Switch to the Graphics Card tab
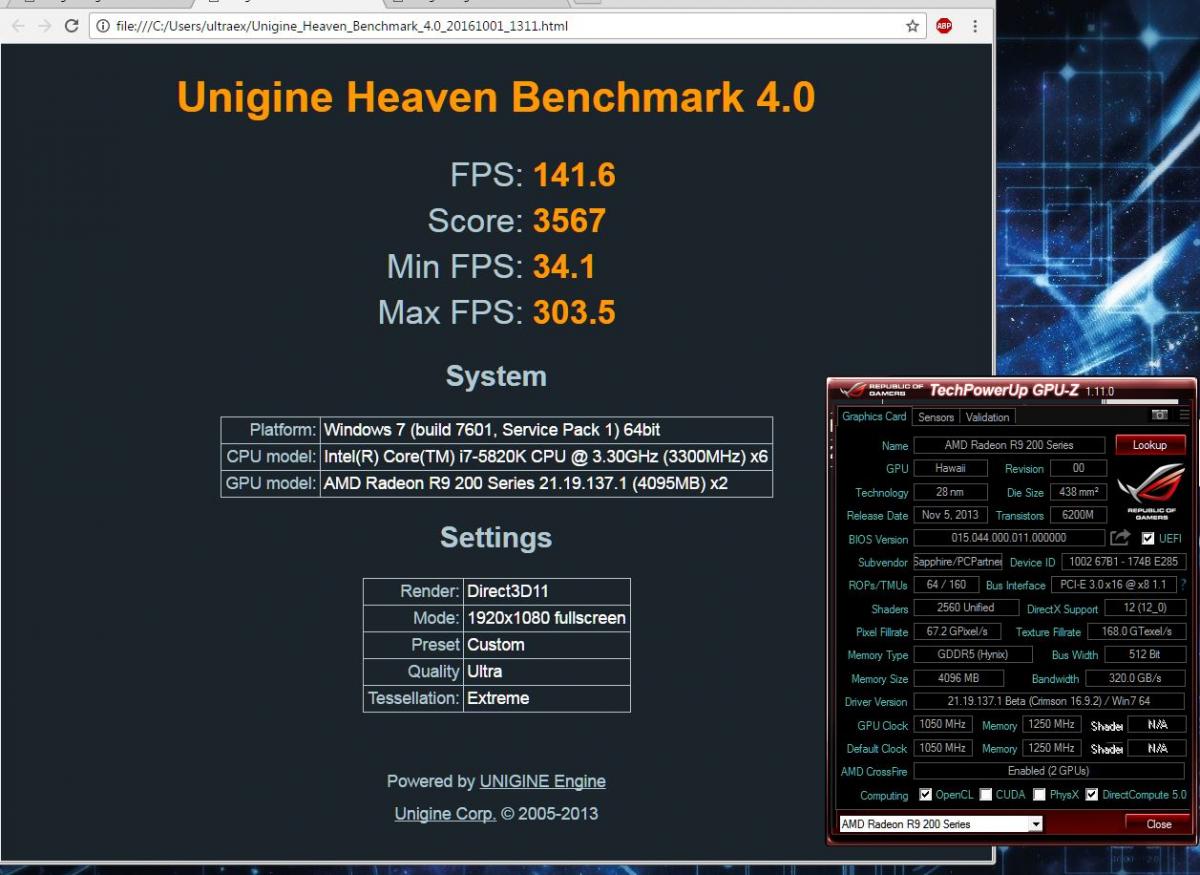 (874, 417)
